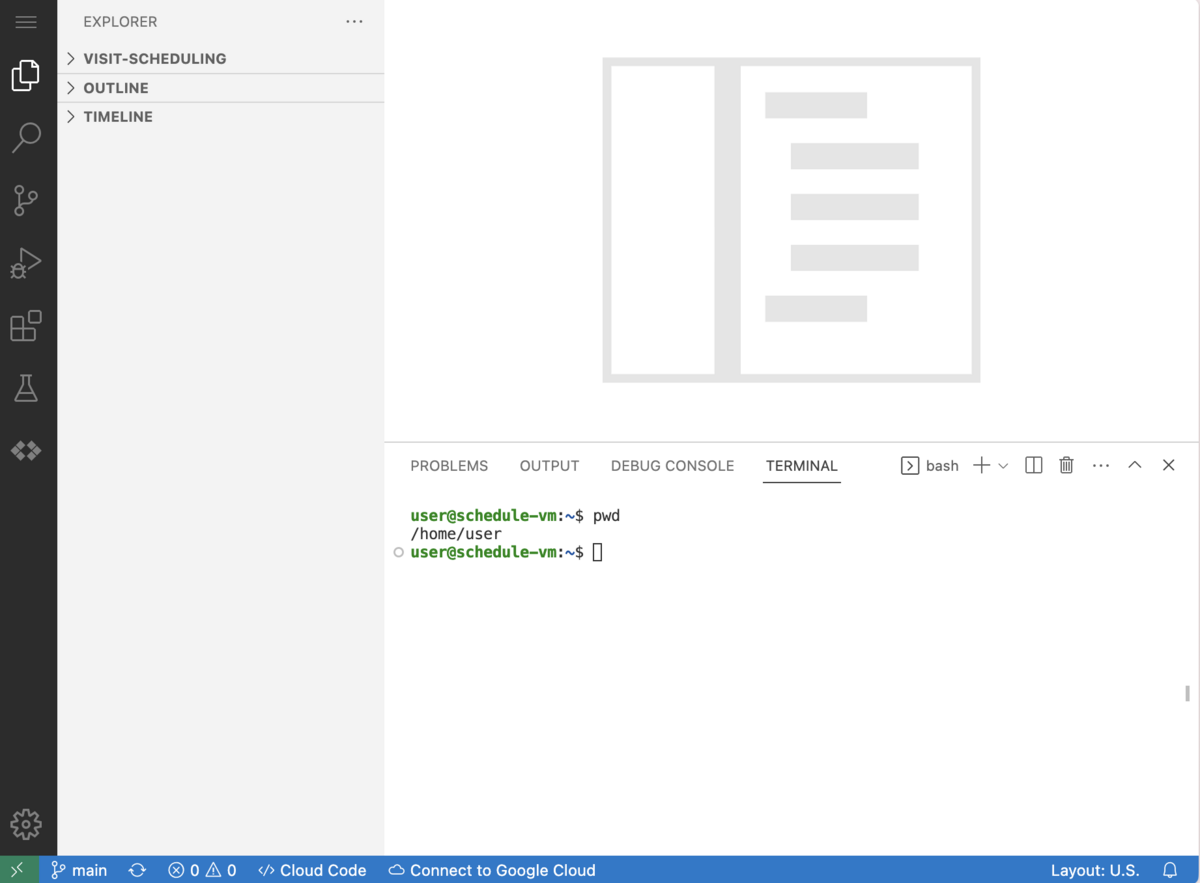
Task: Switch to the PROBLEMS tab
Action: tap(449, 465)
